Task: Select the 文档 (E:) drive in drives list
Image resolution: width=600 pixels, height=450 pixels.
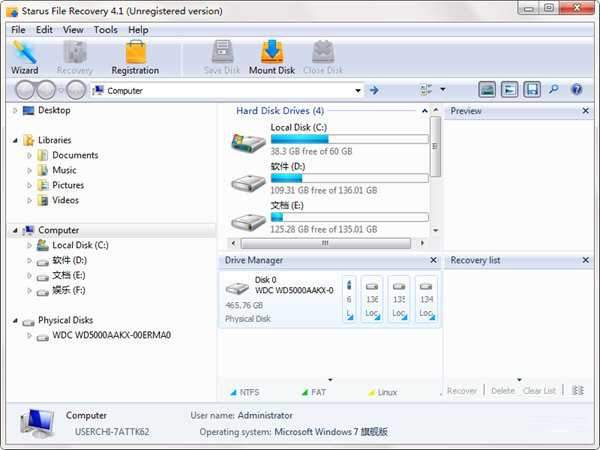Action: (x=329, y=217)
